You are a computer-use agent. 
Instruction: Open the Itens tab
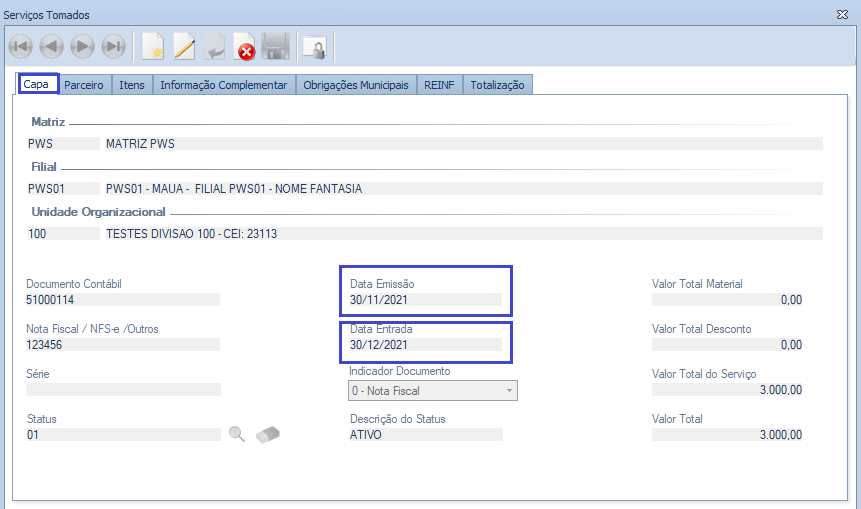[x=132, y=85]
